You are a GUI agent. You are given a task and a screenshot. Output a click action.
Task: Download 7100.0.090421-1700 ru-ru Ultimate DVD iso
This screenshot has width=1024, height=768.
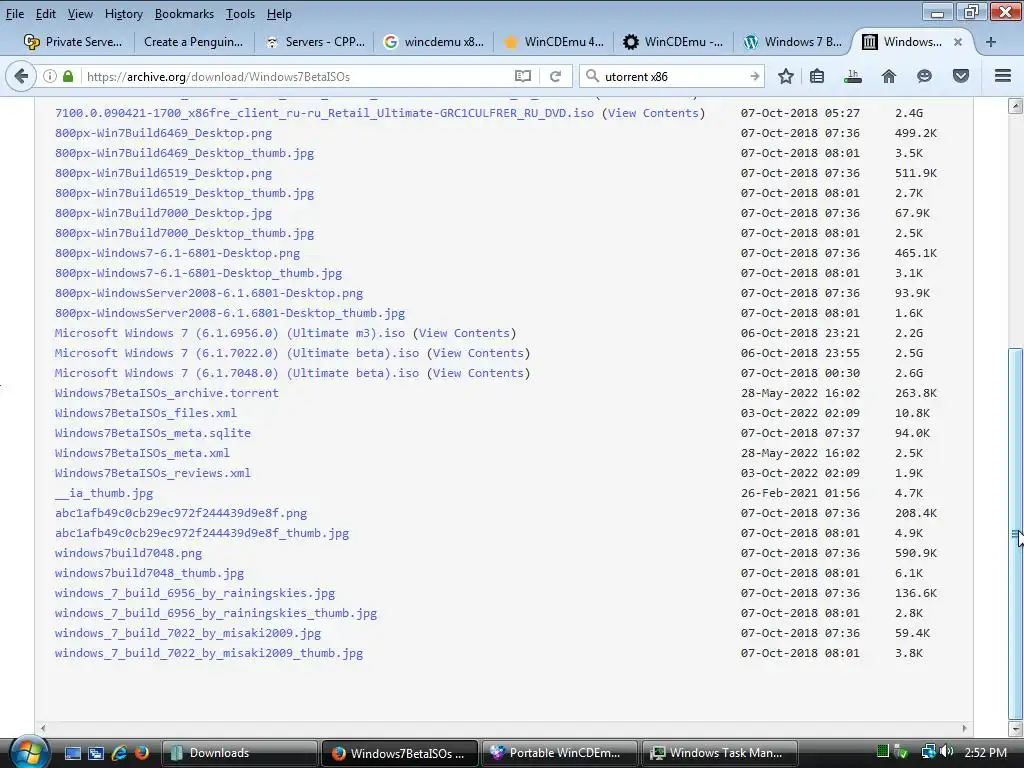pos(325,113)
